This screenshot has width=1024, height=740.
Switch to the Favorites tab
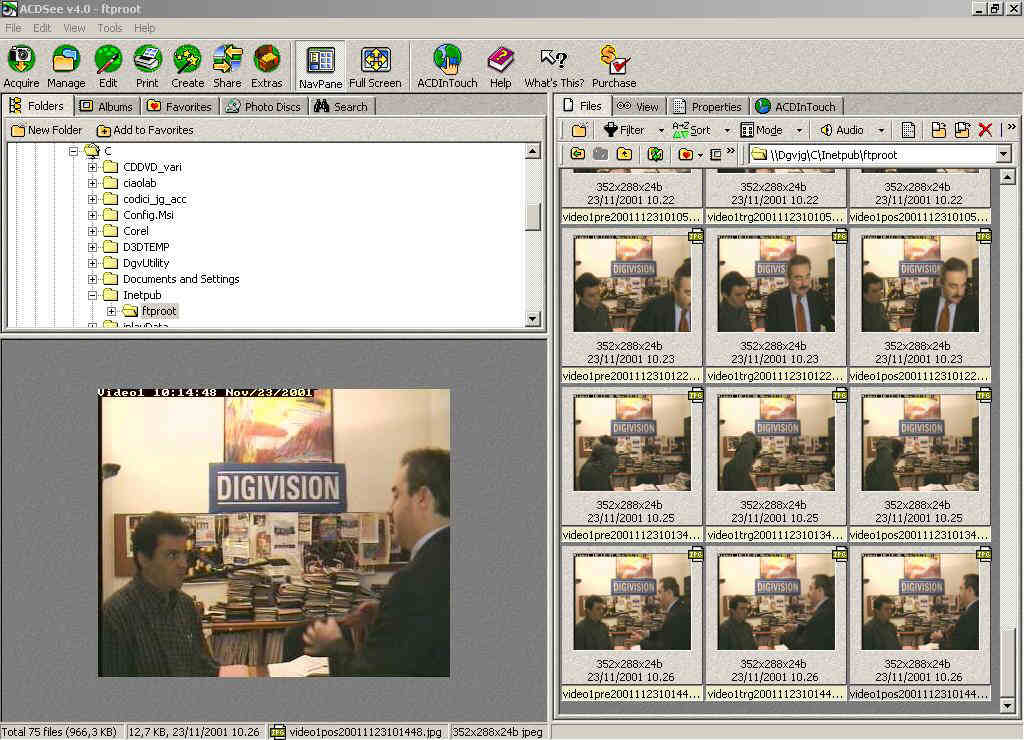[x=180, y=106]
